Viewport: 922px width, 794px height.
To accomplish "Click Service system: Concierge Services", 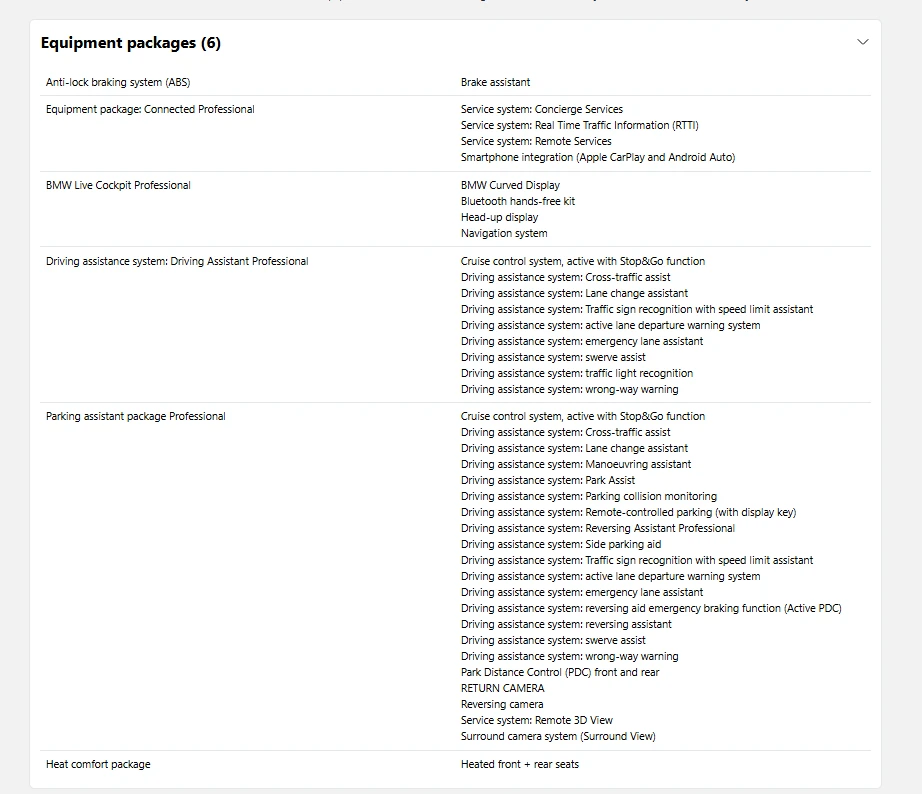I will [542, 109].
